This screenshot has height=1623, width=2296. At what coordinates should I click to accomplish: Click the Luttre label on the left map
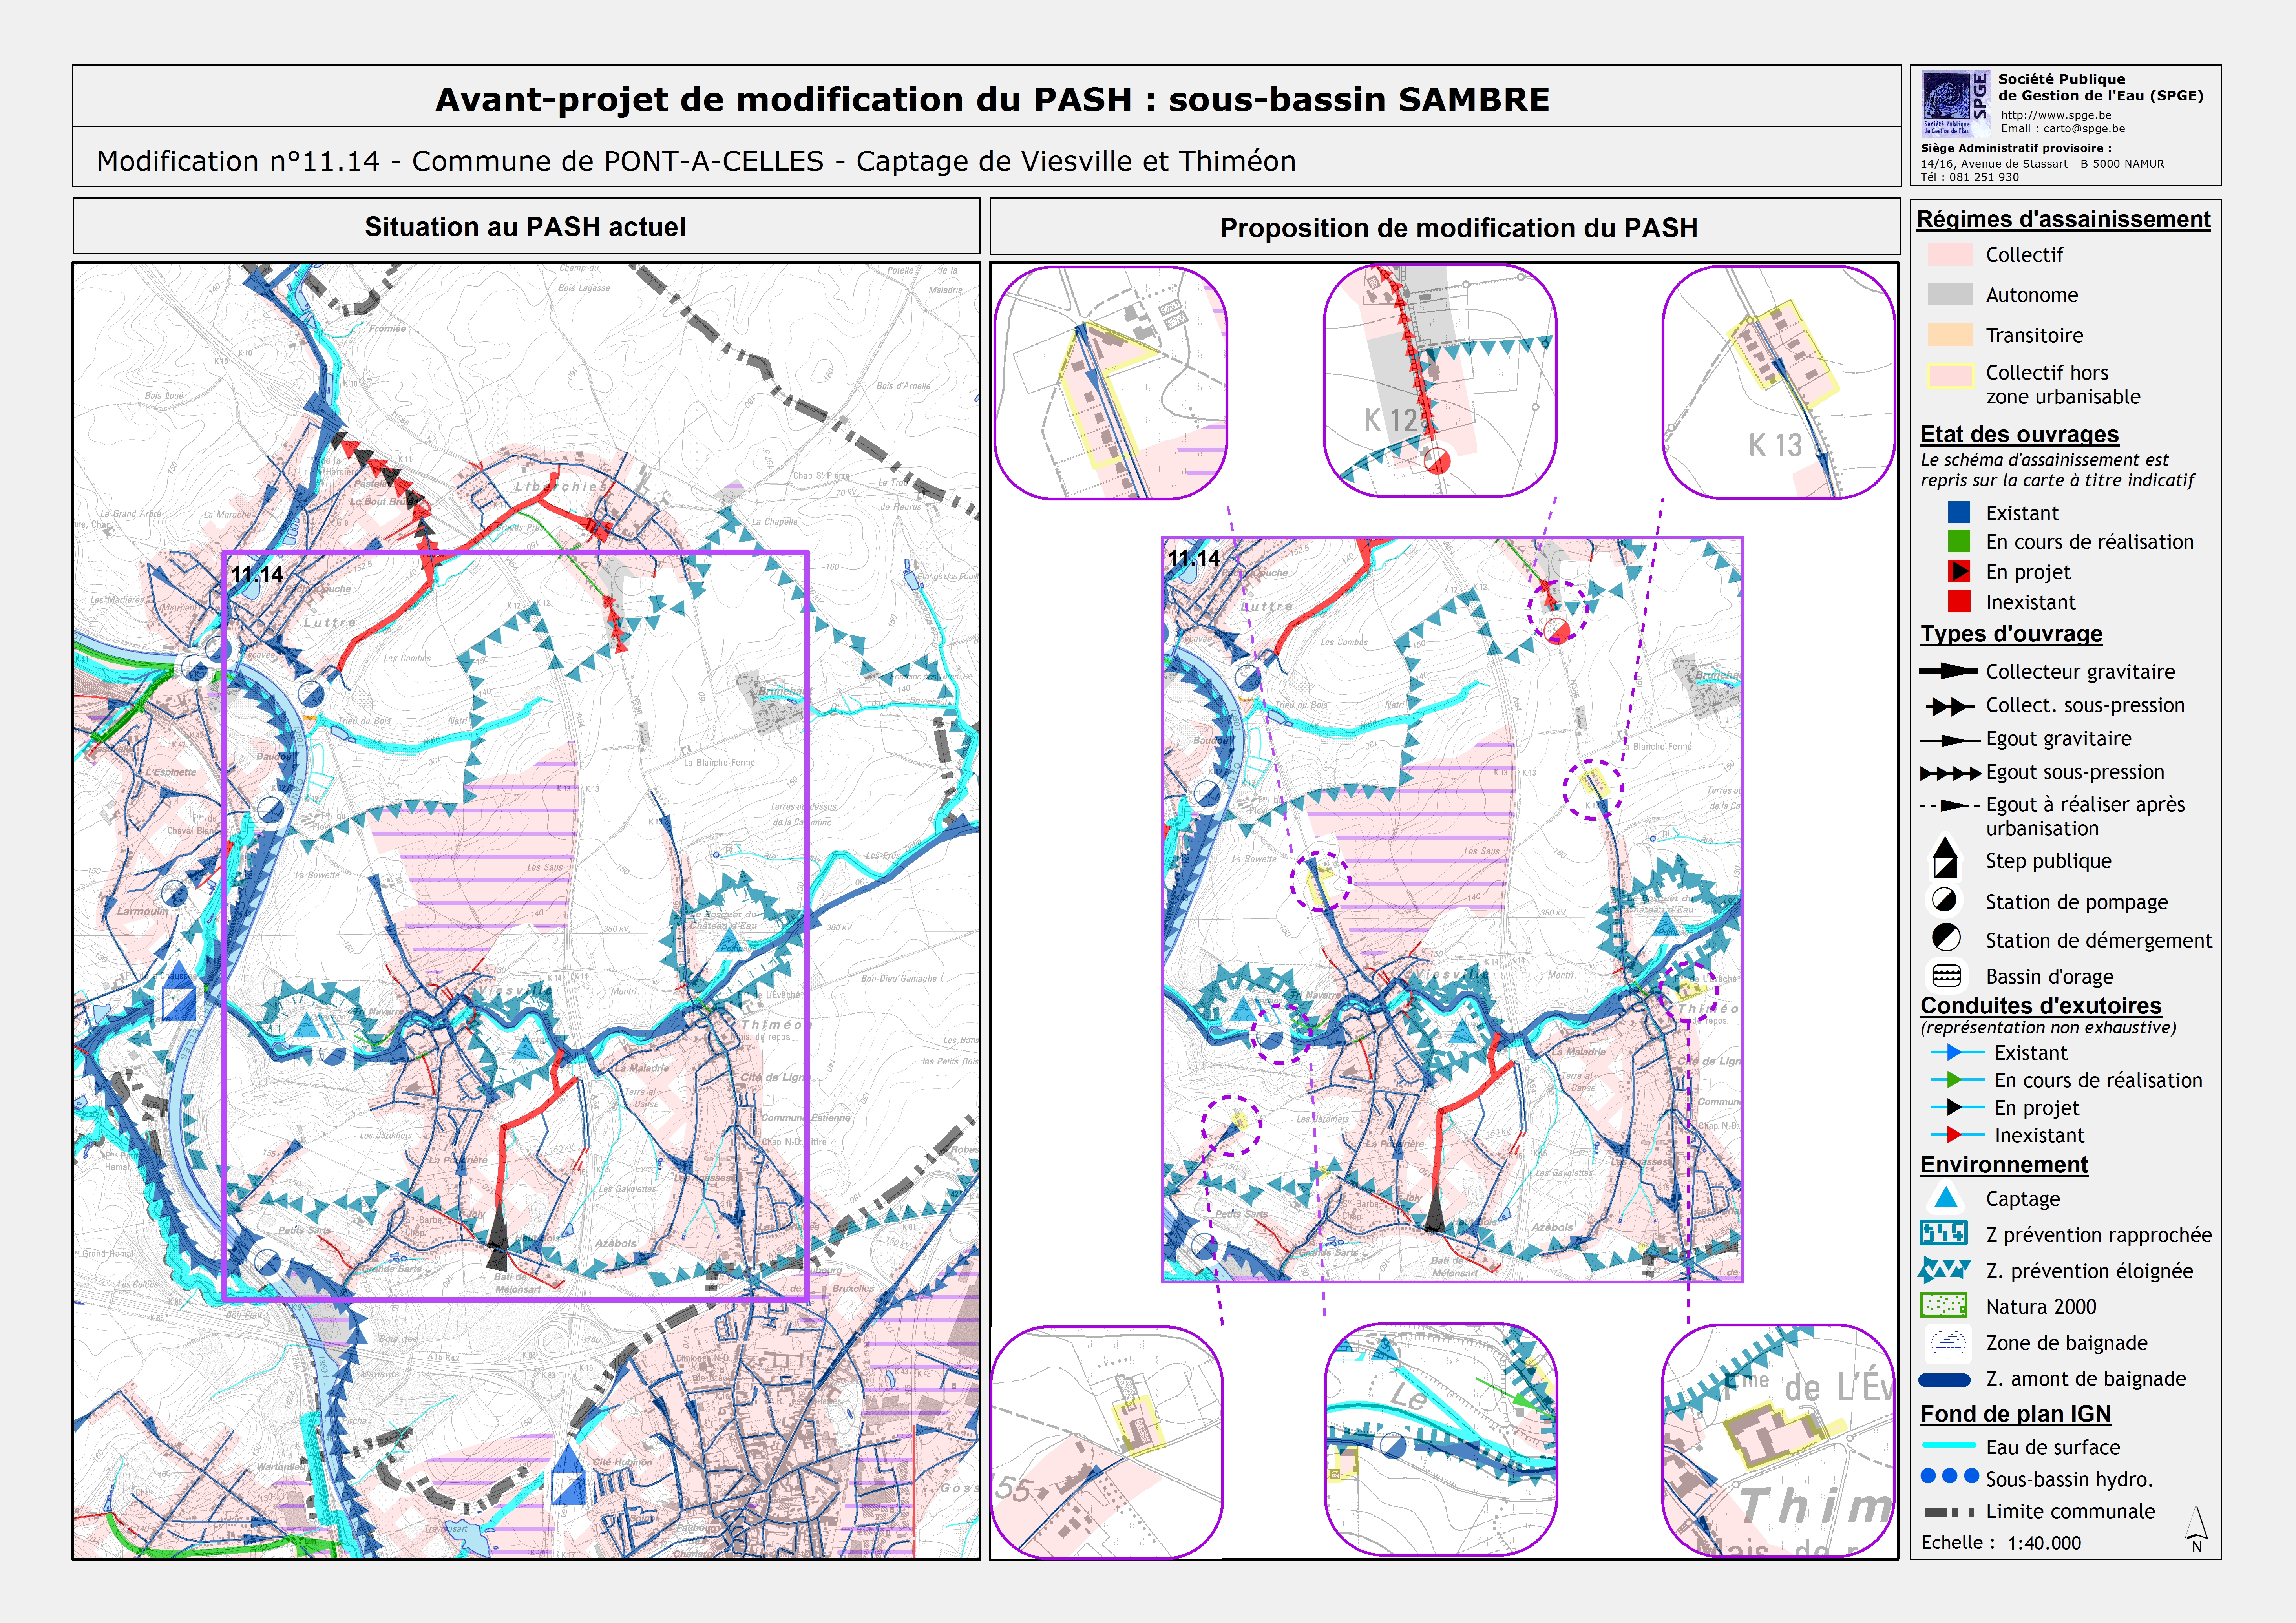pos(330,622)
